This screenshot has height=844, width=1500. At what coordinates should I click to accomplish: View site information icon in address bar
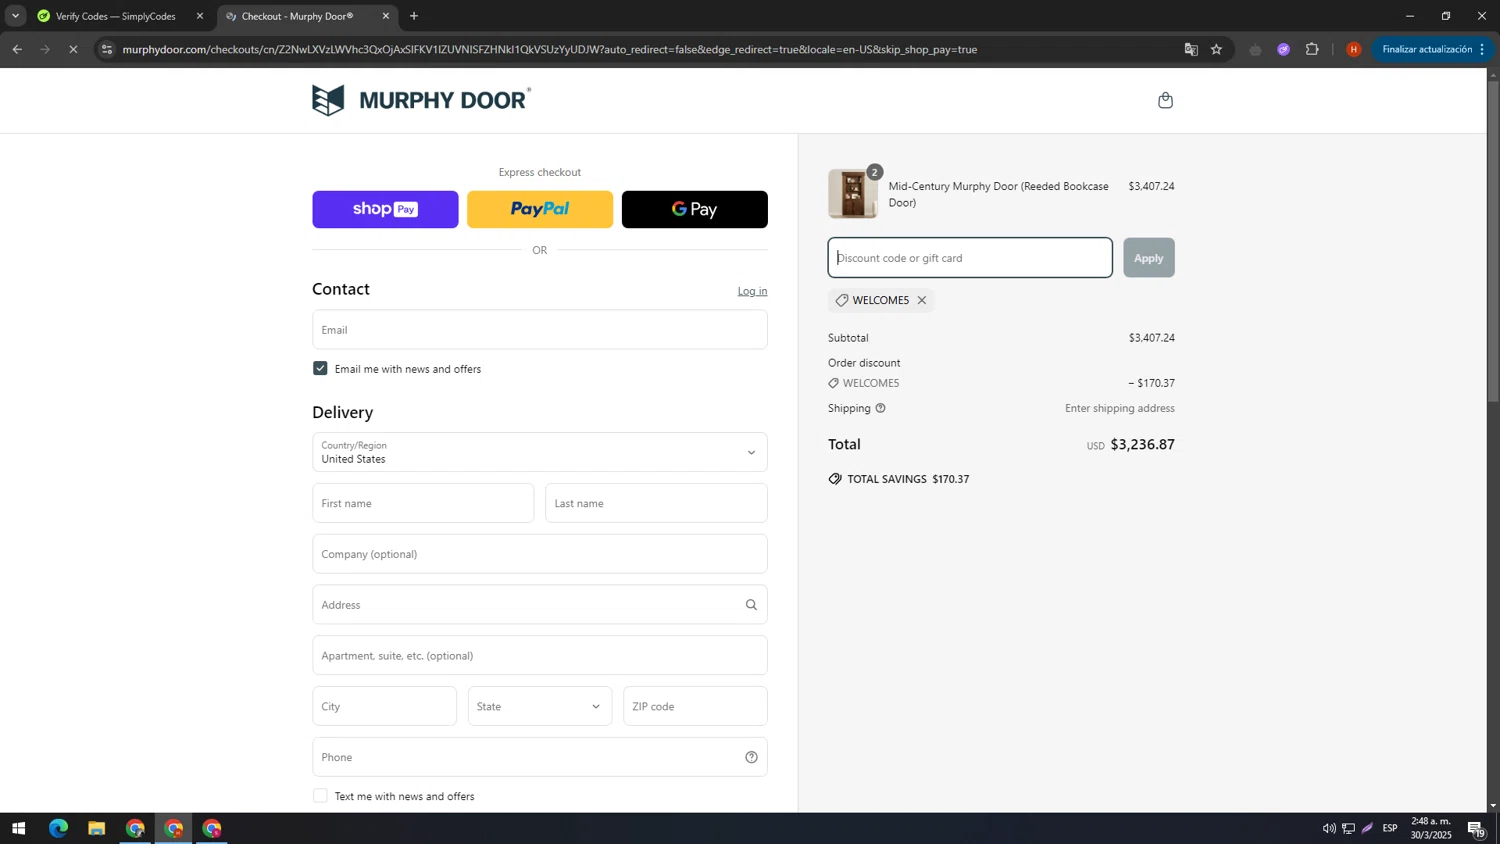pos(107,49)
